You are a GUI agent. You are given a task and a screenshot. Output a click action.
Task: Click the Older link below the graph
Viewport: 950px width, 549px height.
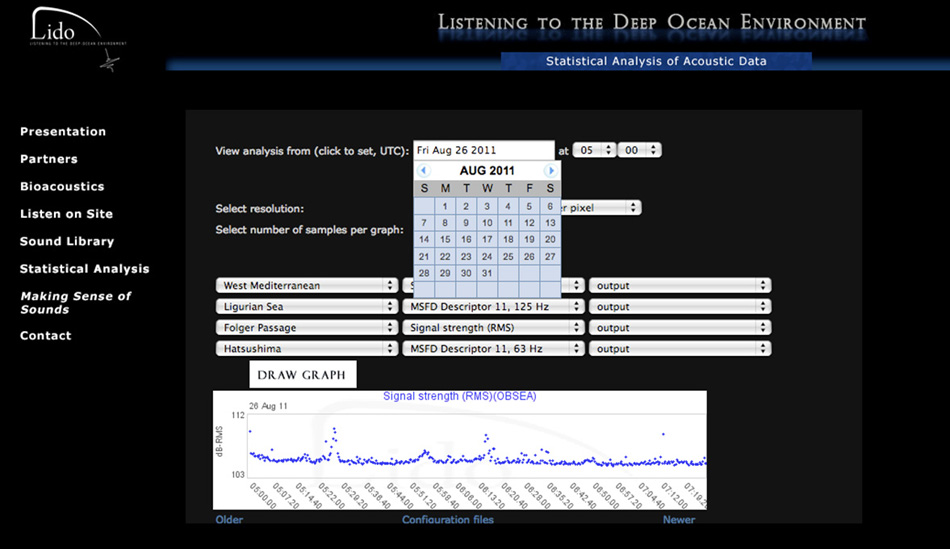(229, 520)
